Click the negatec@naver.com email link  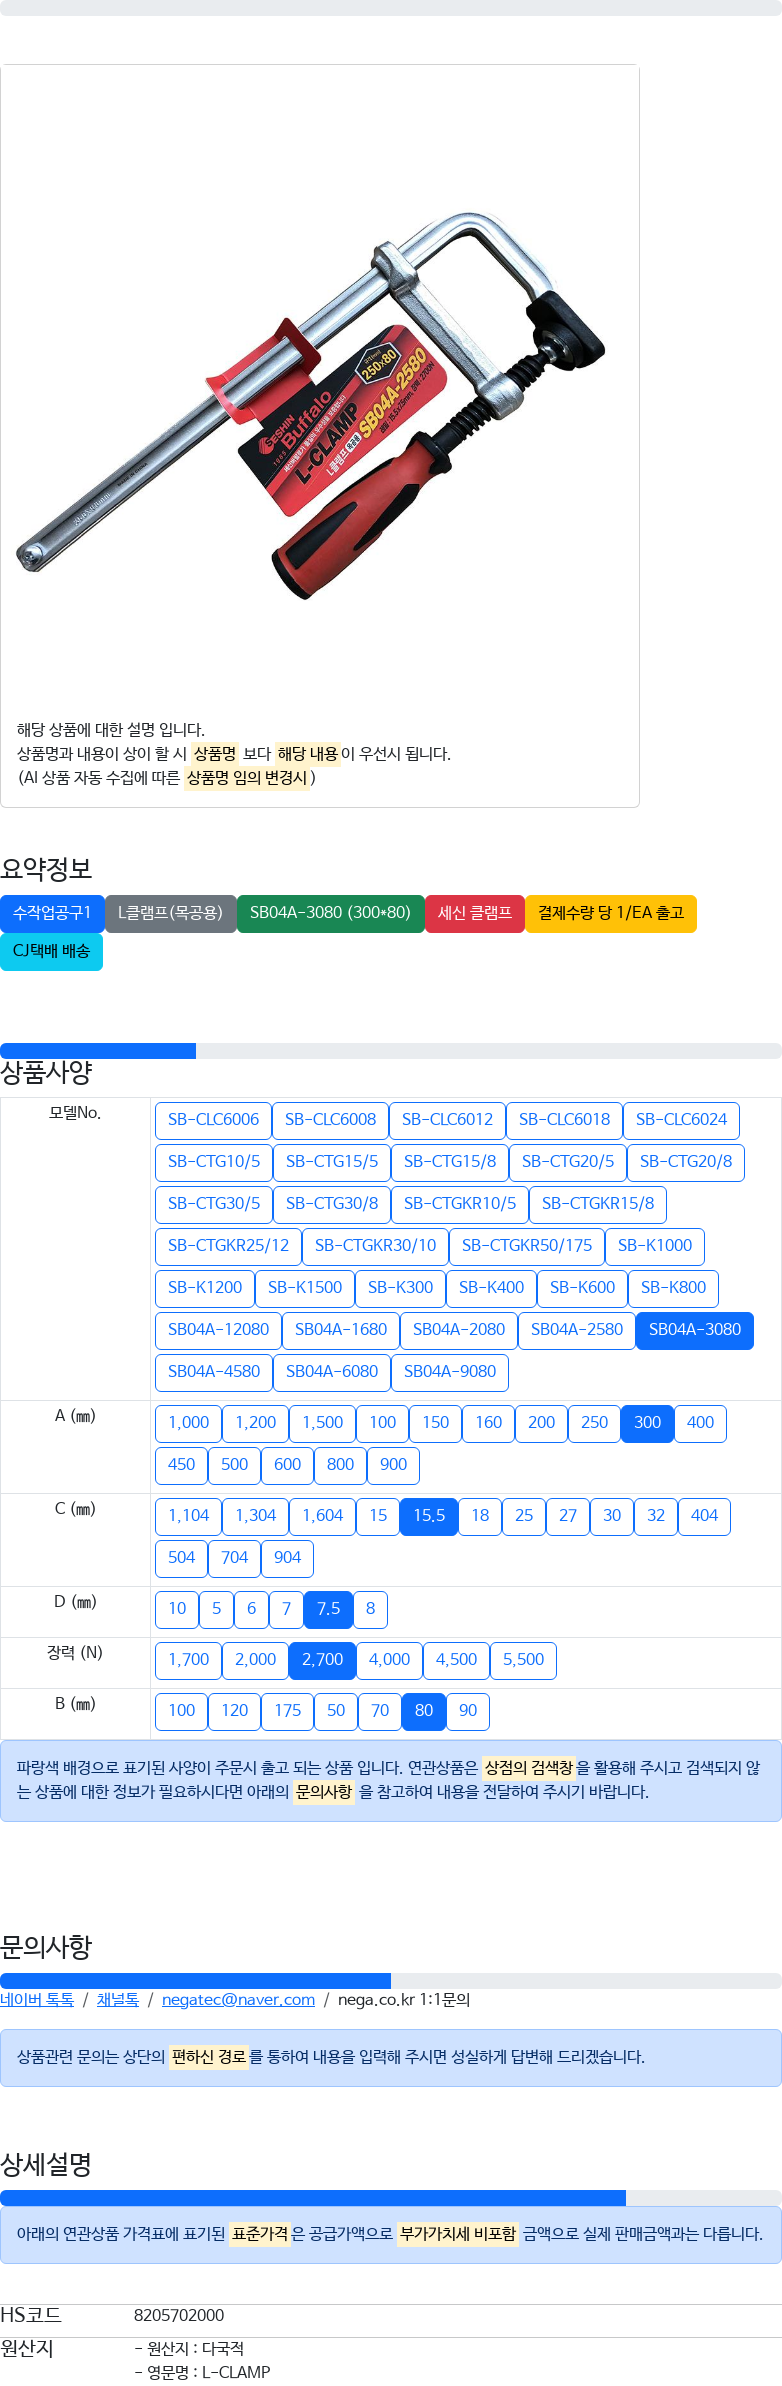click(238, 2000)
